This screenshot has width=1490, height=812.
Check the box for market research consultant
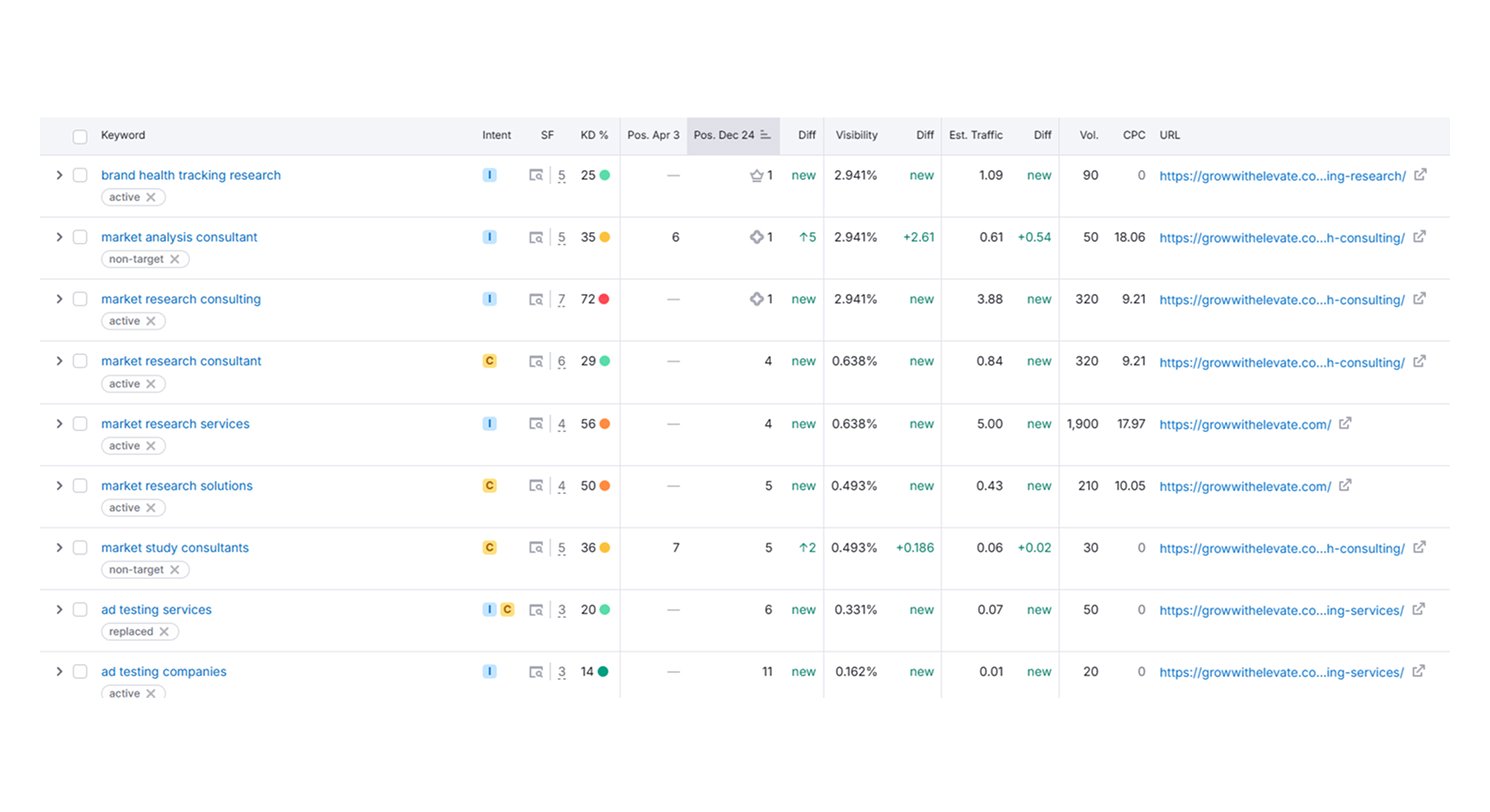pos(80,361)
